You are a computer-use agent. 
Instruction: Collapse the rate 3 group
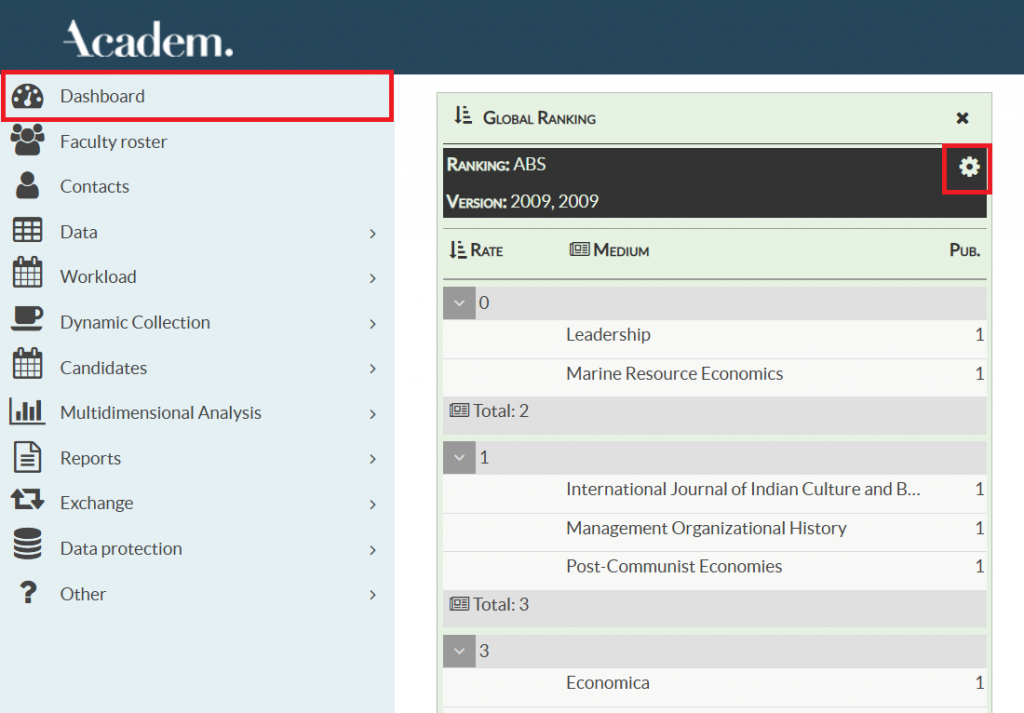[x=459, y=651]
